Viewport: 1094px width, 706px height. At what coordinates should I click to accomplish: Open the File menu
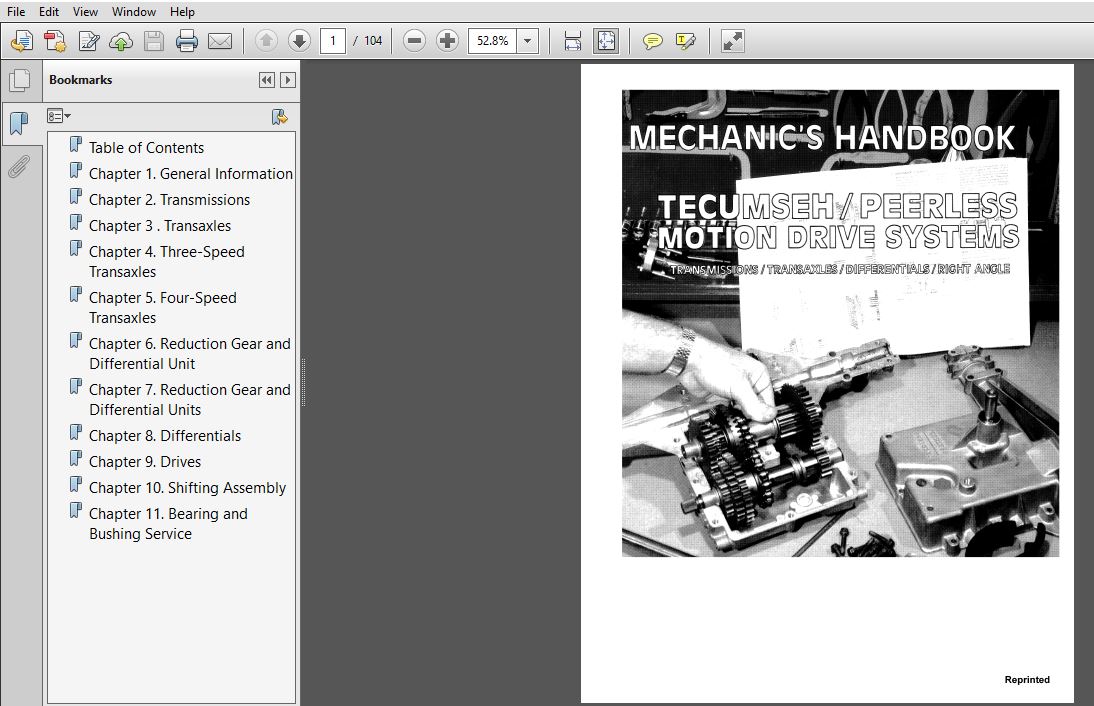tap(16, 12)
